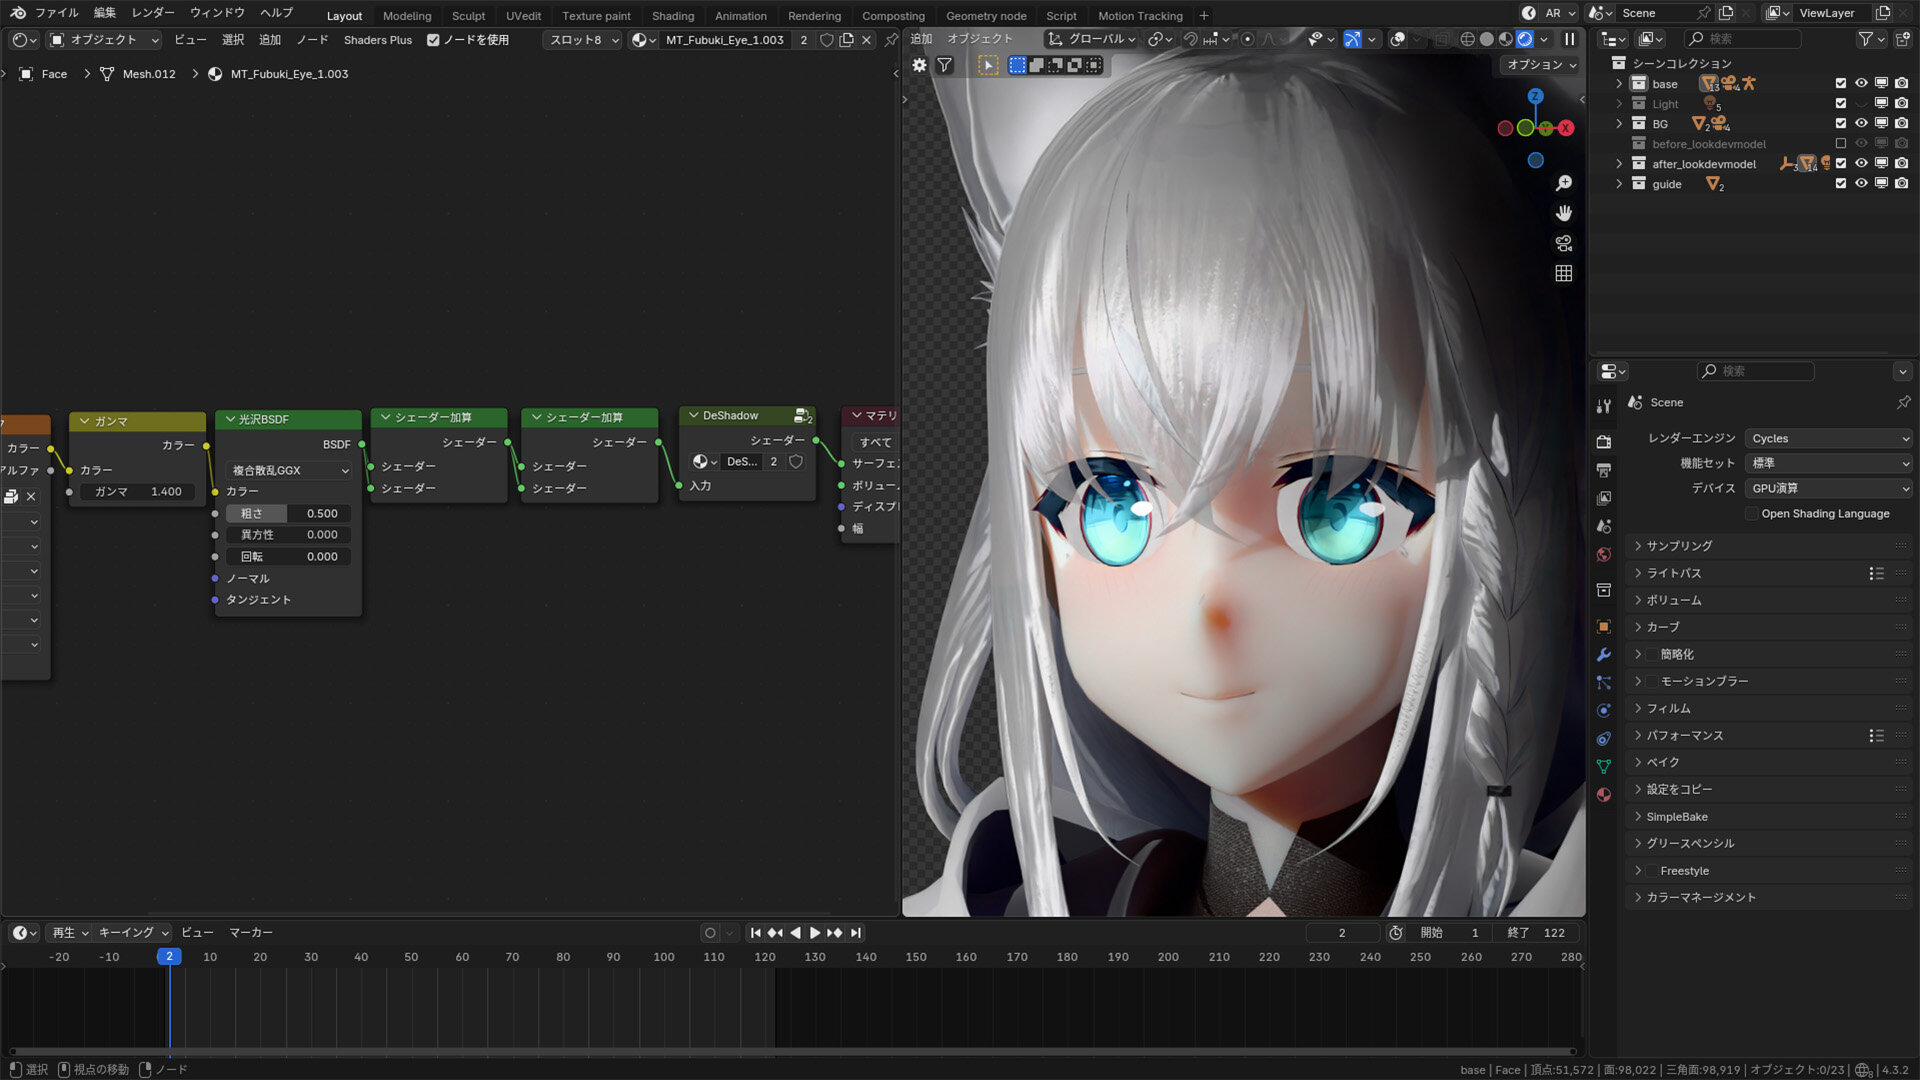Open the Feature Set (標準) dropdown
This screenshot has width=1920, height=1080.
pyautogui.click(x=1829, y=463)
